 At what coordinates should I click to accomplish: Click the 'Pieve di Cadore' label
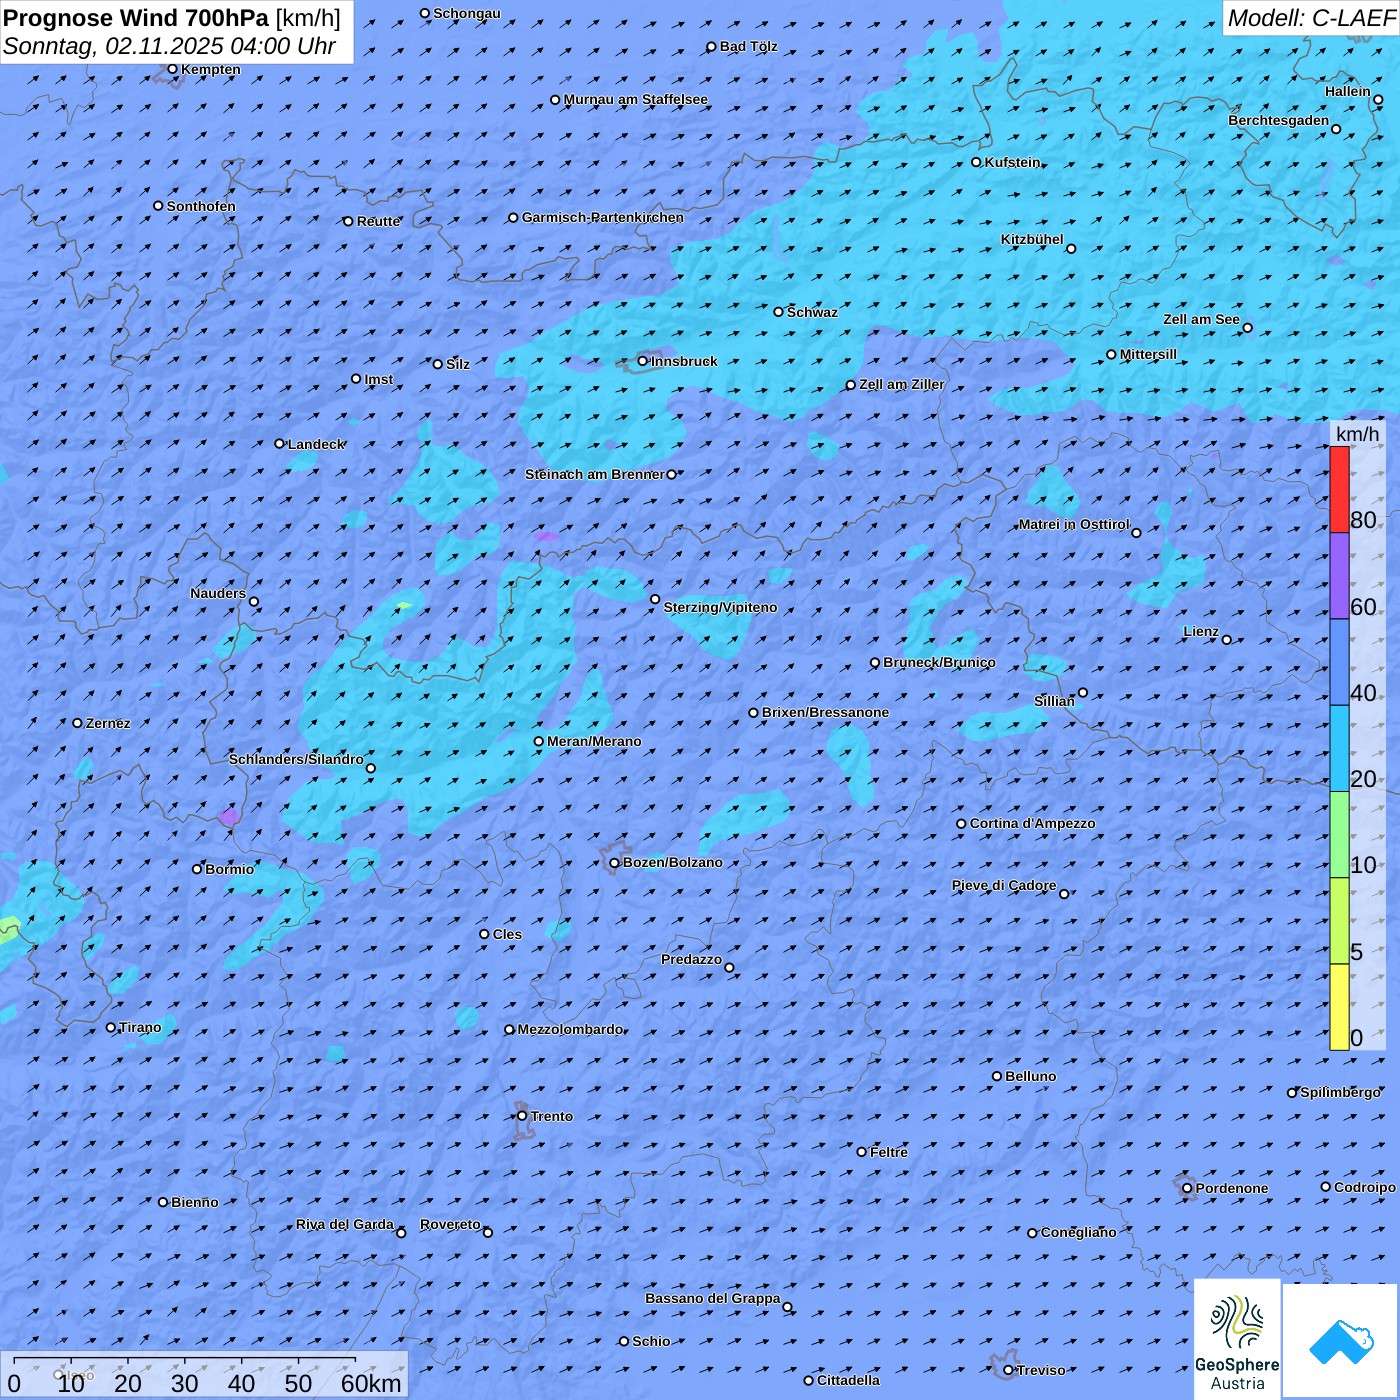tap(1004, 885)
